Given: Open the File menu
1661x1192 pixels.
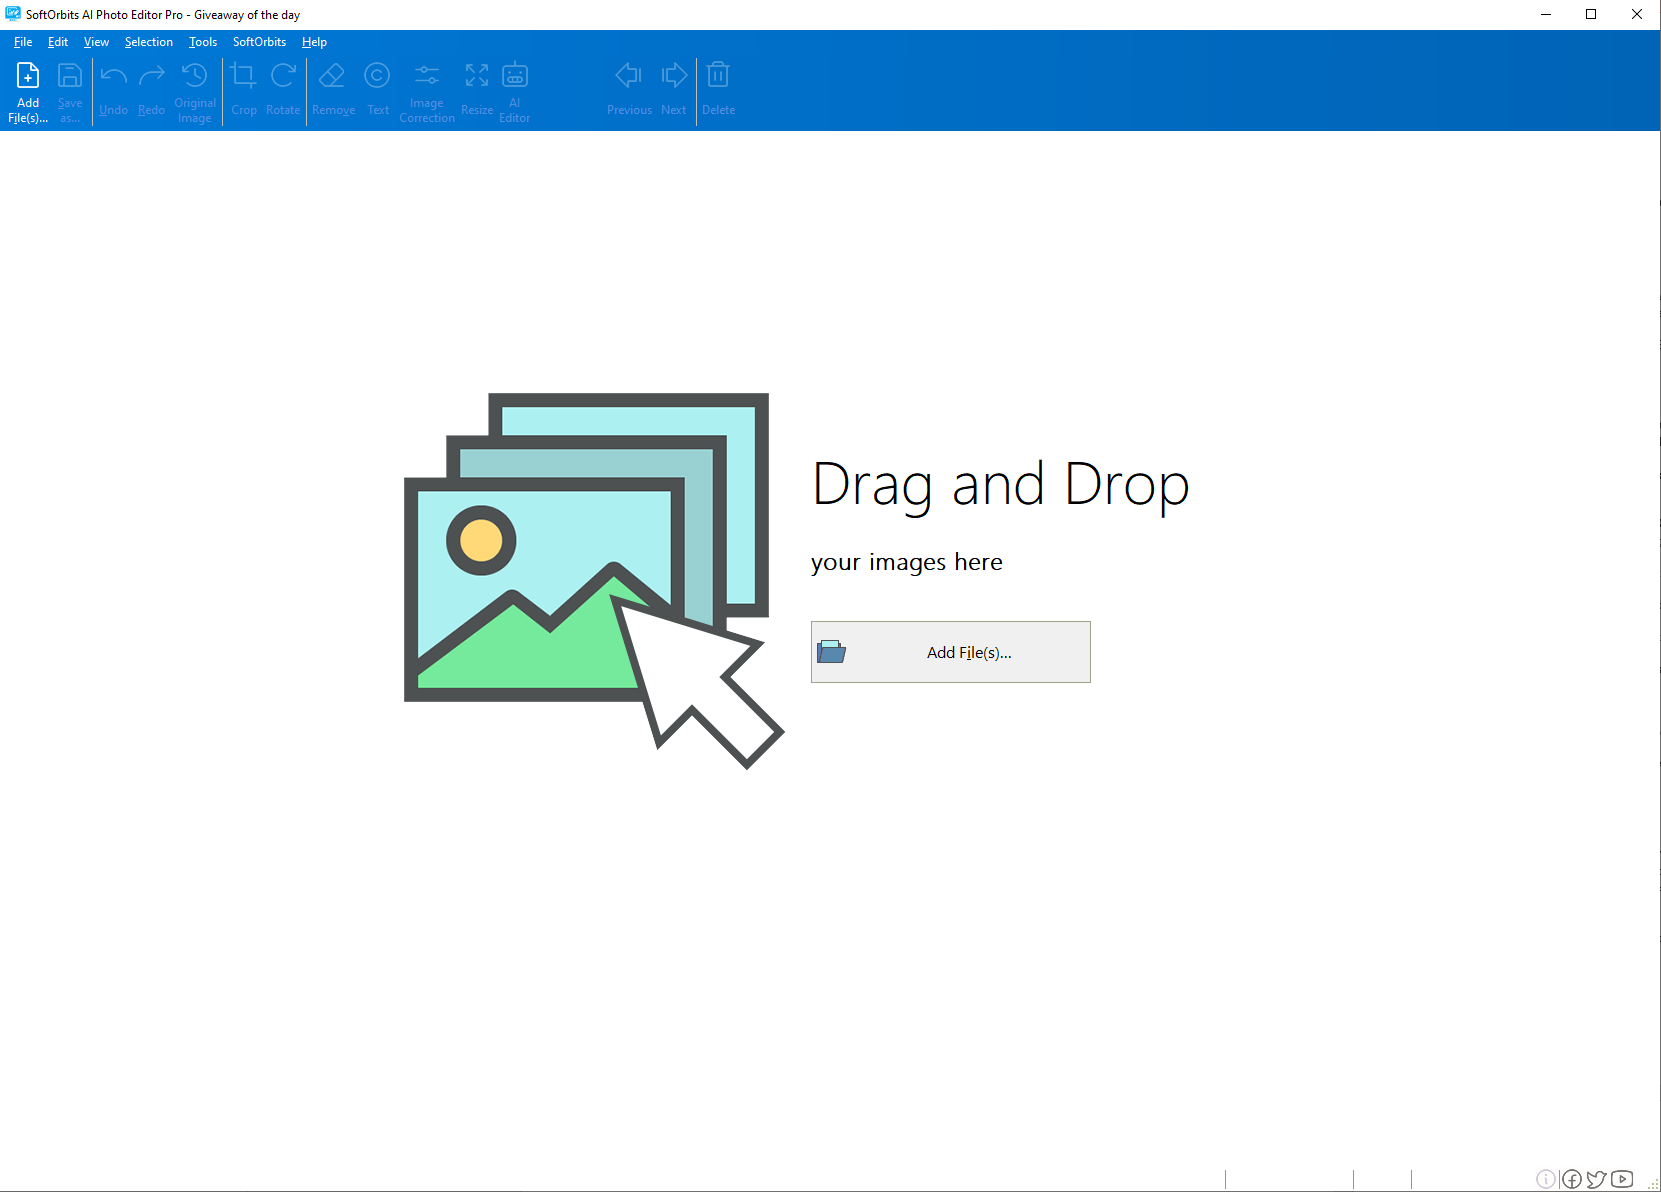Looking at the screenshot, I should (x=23, y=42).
